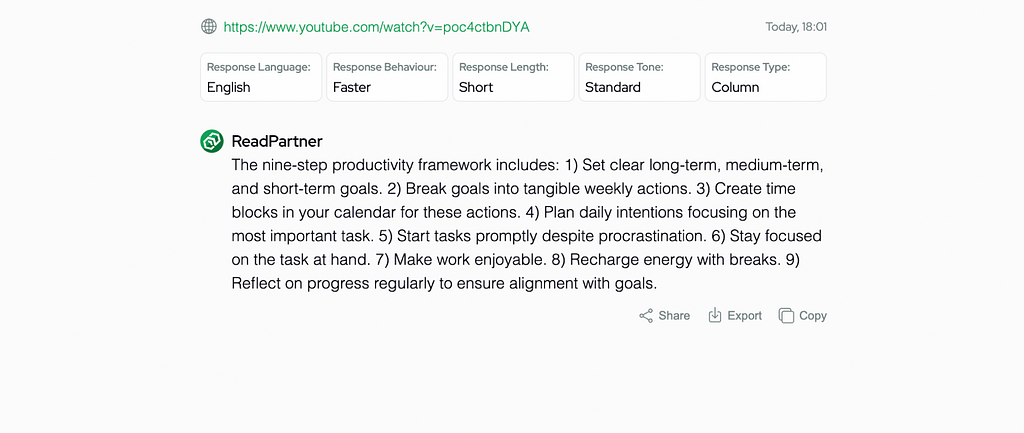Click the Export text label

744,315
